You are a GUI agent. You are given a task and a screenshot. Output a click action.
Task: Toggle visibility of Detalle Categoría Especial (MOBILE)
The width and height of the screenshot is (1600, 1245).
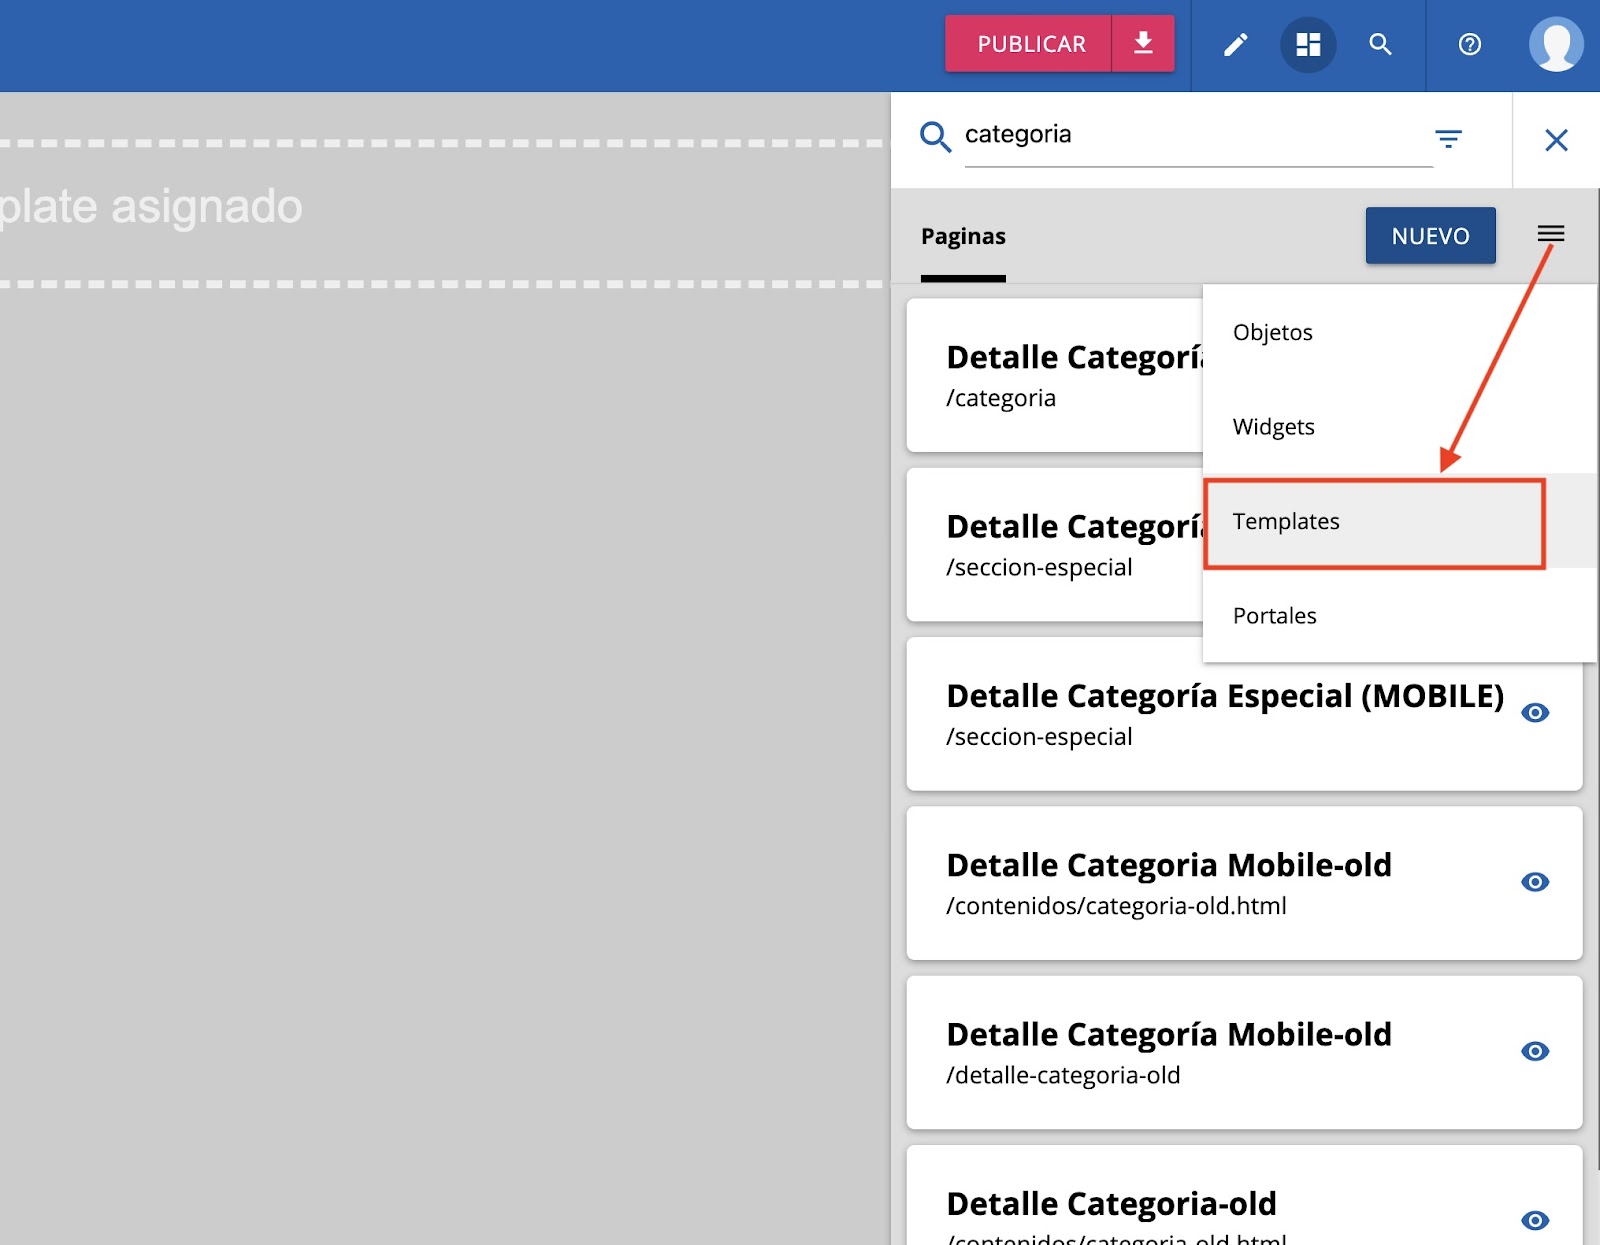pos(1535,713)
